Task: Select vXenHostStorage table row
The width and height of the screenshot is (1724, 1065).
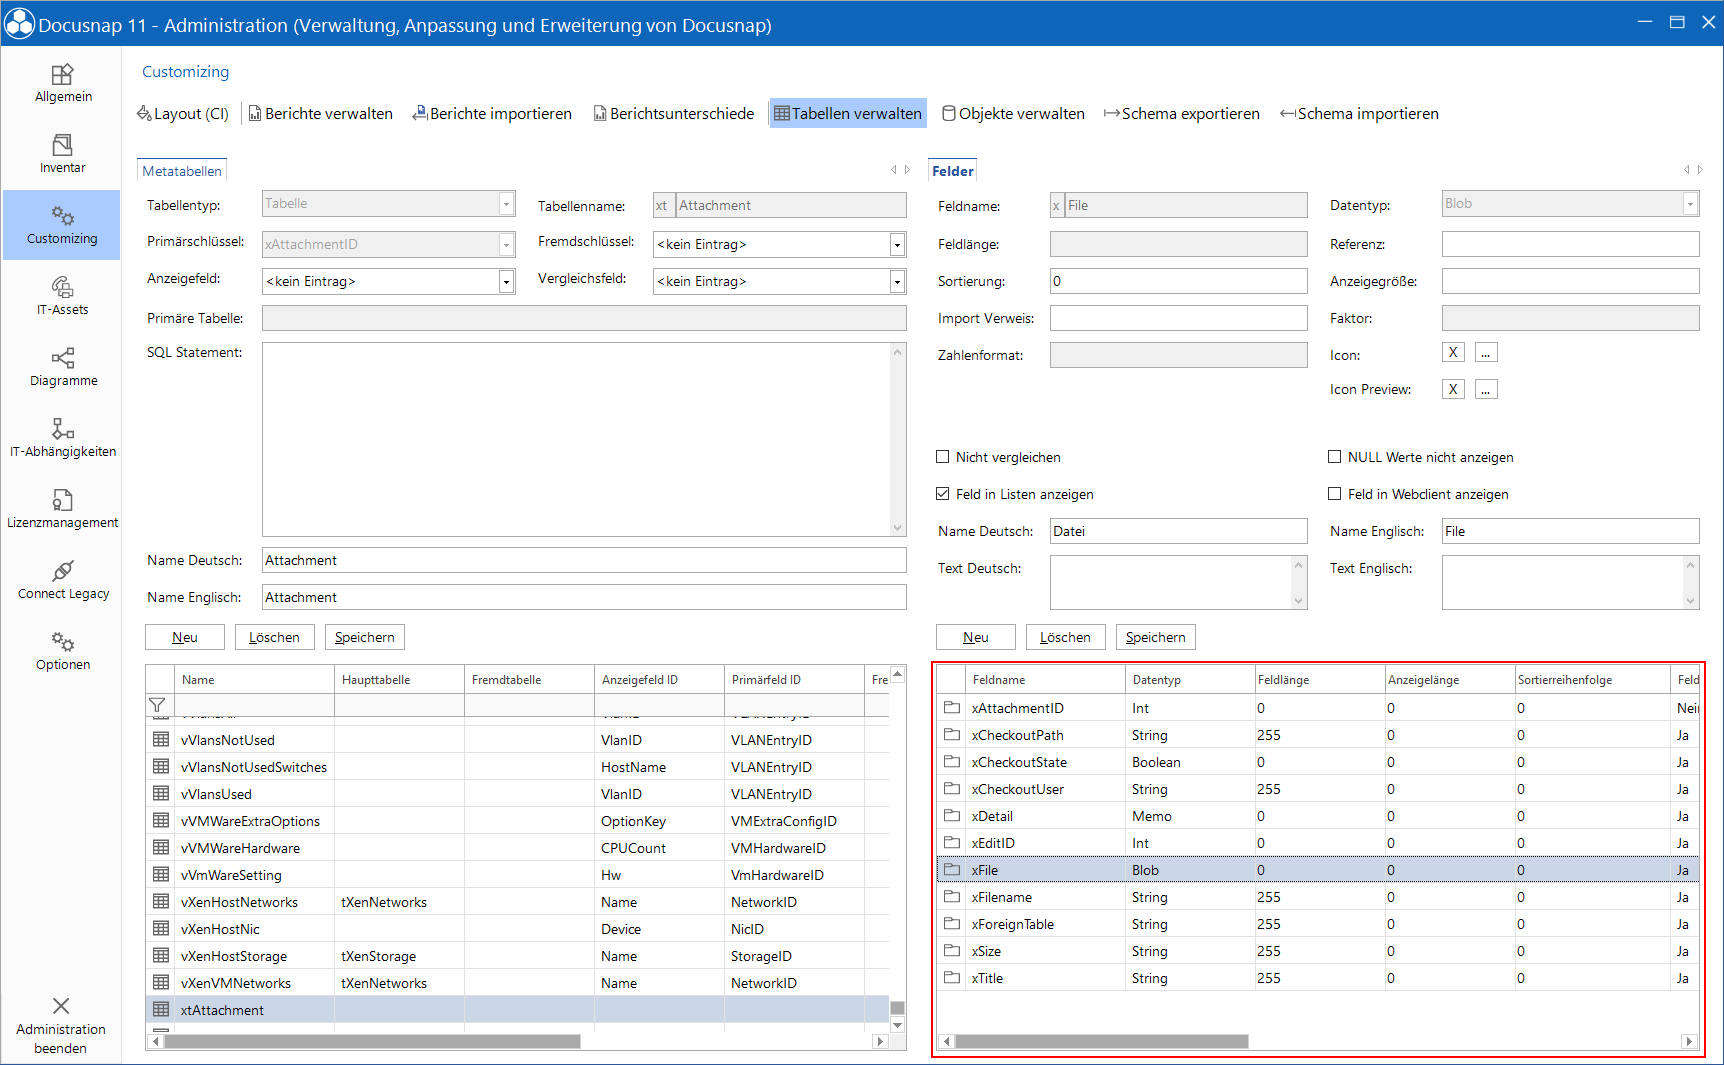Action: (518, 956)
